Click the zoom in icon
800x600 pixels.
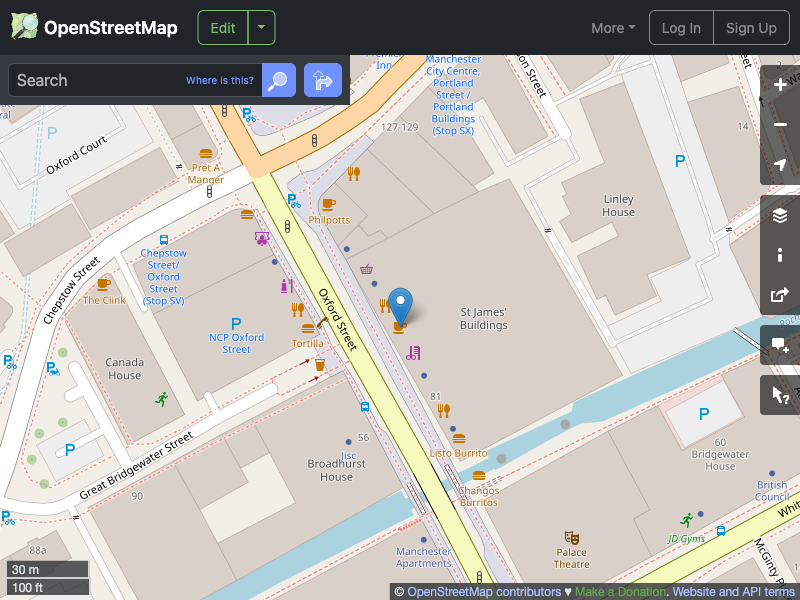click(780, 85)
